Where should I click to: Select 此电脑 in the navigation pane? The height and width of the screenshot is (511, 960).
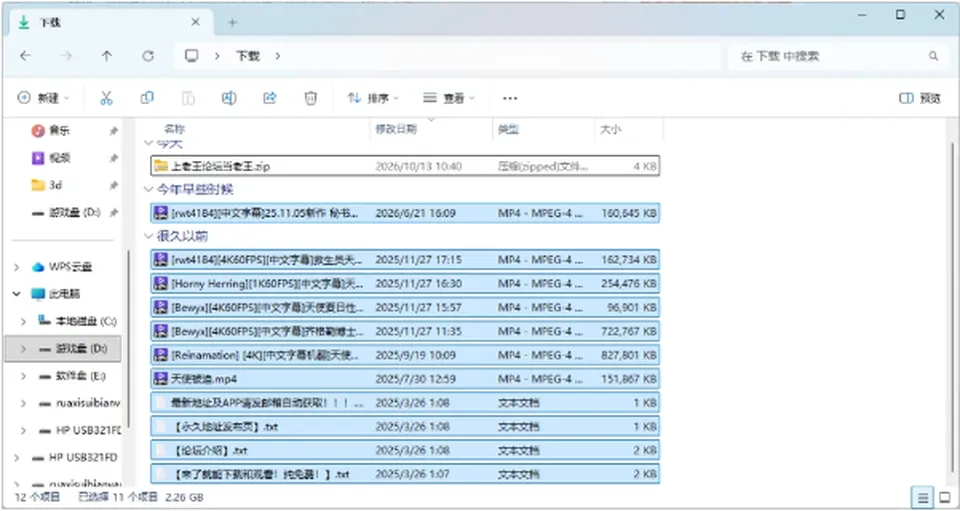(64, 294)
